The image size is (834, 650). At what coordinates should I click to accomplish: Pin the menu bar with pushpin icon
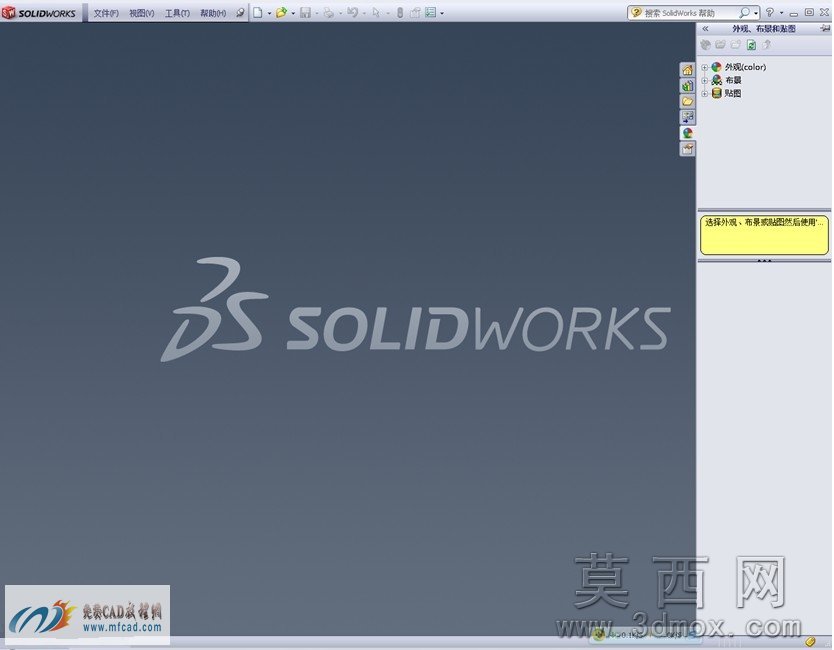click(240, 13)
